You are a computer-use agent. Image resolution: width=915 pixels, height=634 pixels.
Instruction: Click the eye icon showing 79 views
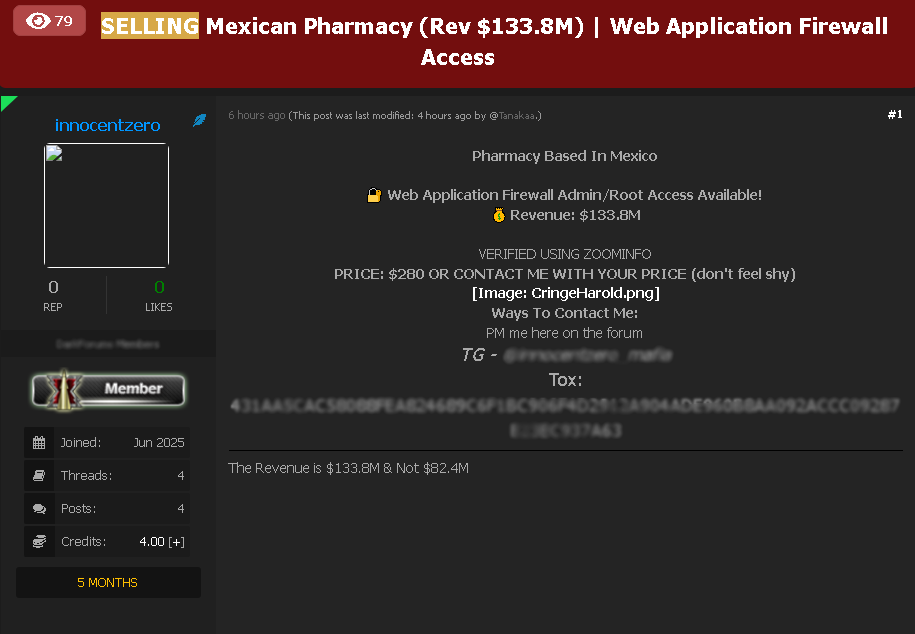(x=38, y=20)
